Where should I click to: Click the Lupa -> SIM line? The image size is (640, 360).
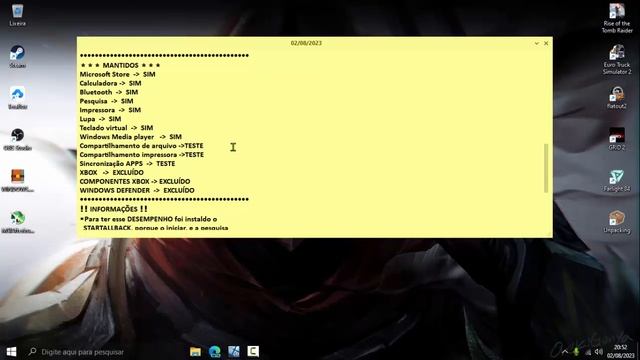tap(100, 119)
